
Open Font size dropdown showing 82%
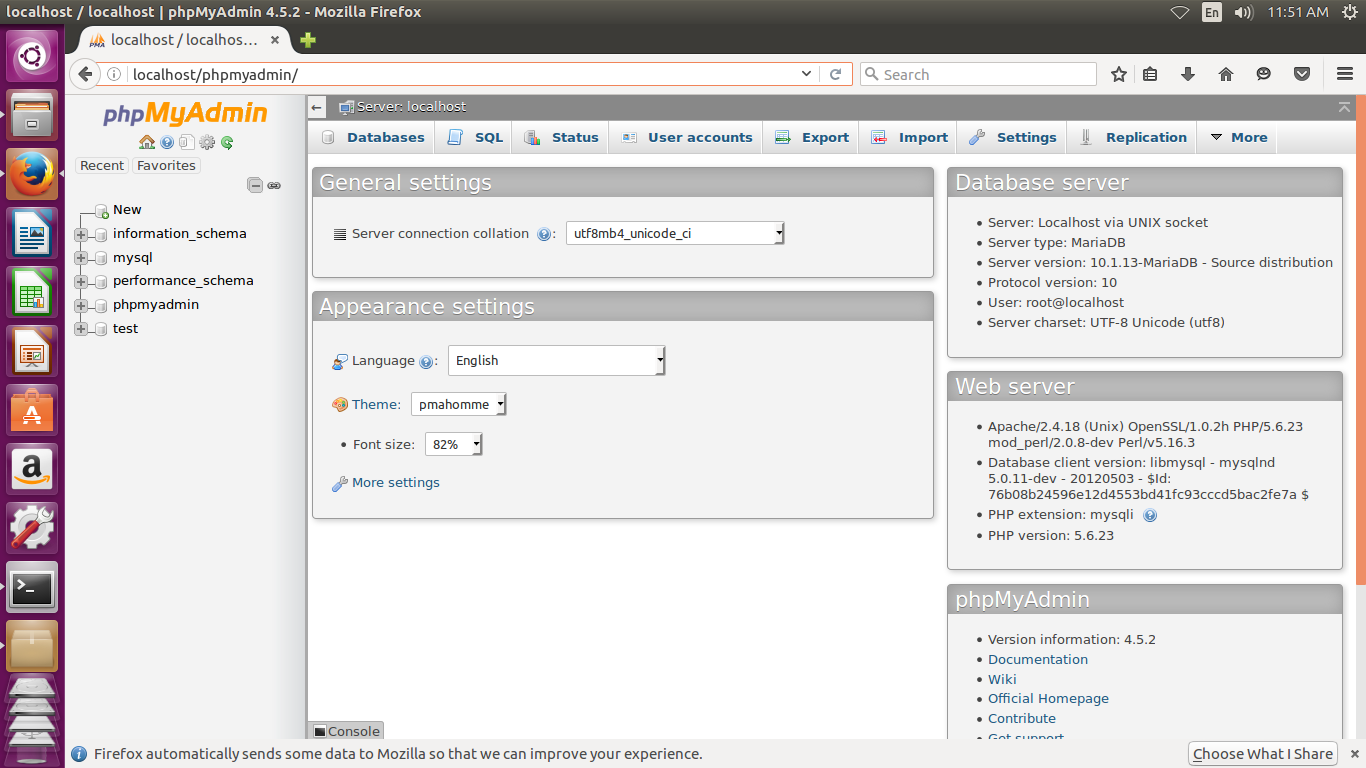(454, 445)
